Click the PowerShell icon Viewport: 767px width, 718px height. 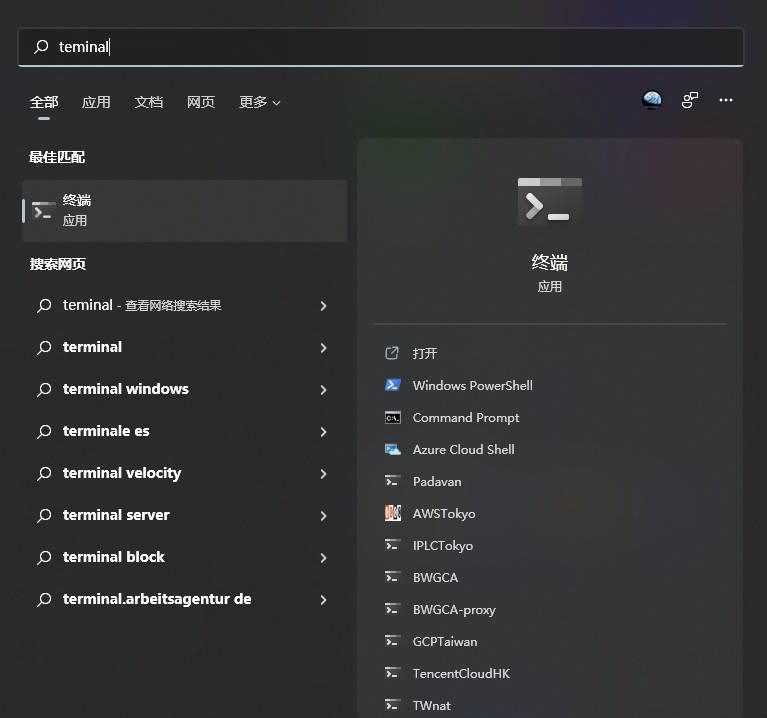(x=393, y=385)
